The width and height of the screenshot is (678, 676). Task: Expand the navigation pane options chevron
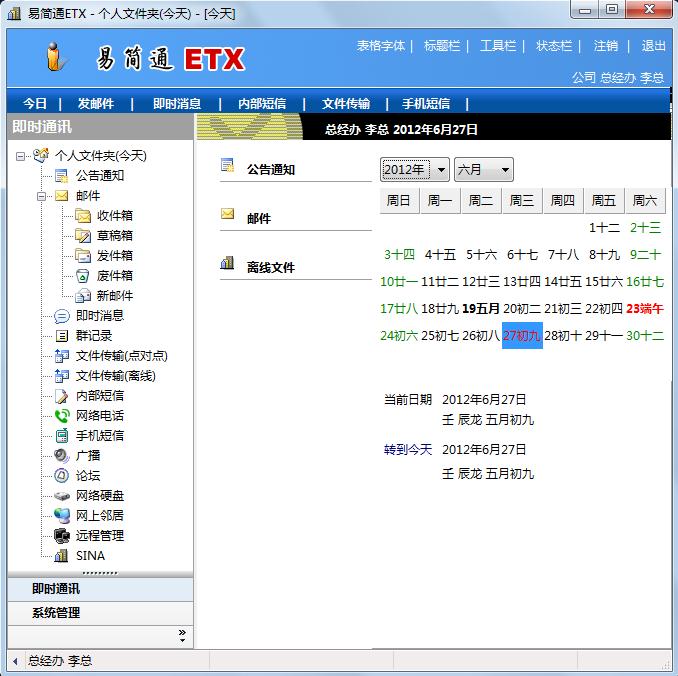[x=182, y=636]
